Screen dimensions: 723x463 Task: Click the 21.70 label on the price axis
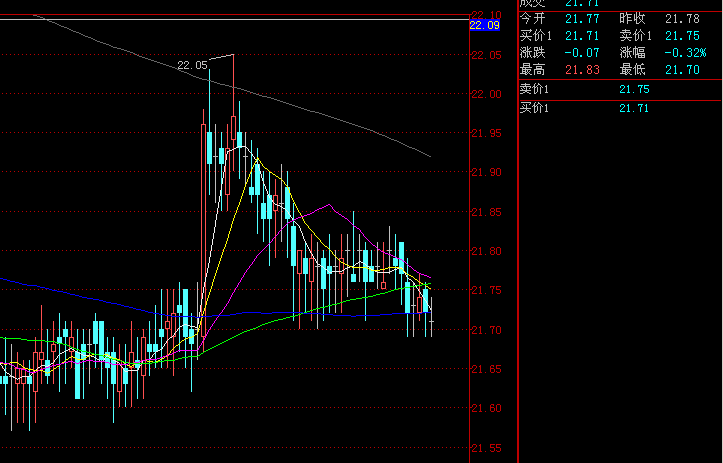(486, 330)
